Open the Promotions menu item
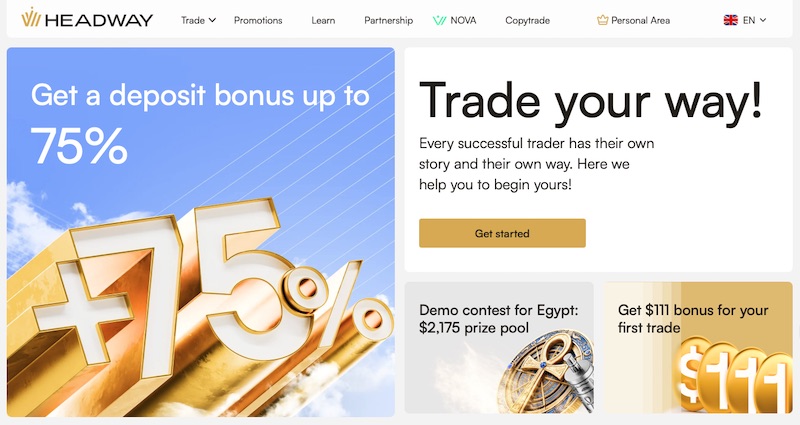This screenshot has height=425, width=800. click(258, 20)
